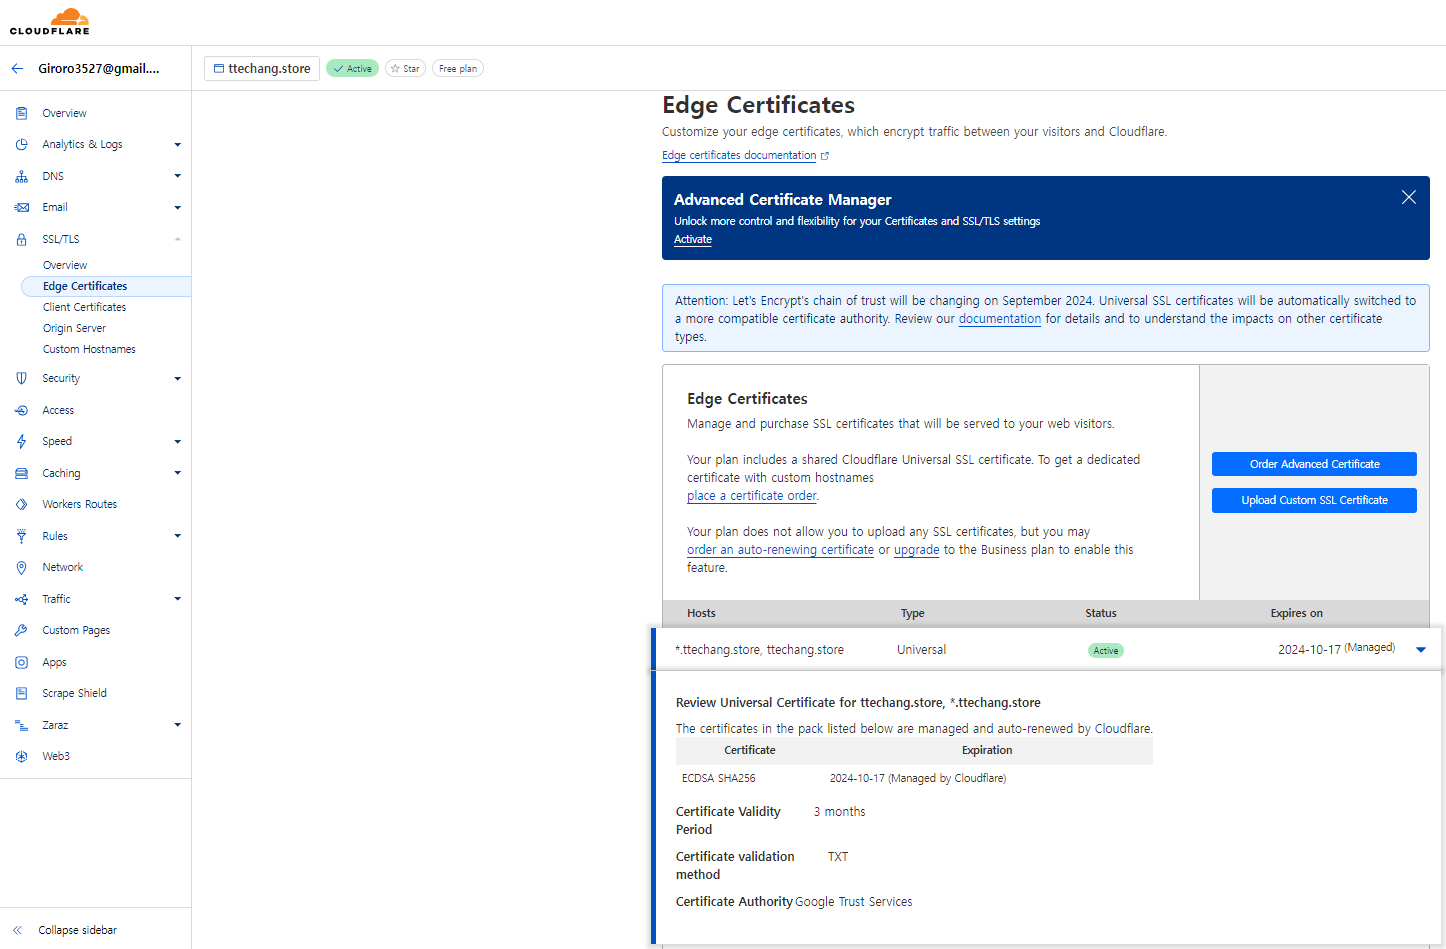The image size is (1446, 949).
Task: Click the upgrade link
Action: coord(917,550)
